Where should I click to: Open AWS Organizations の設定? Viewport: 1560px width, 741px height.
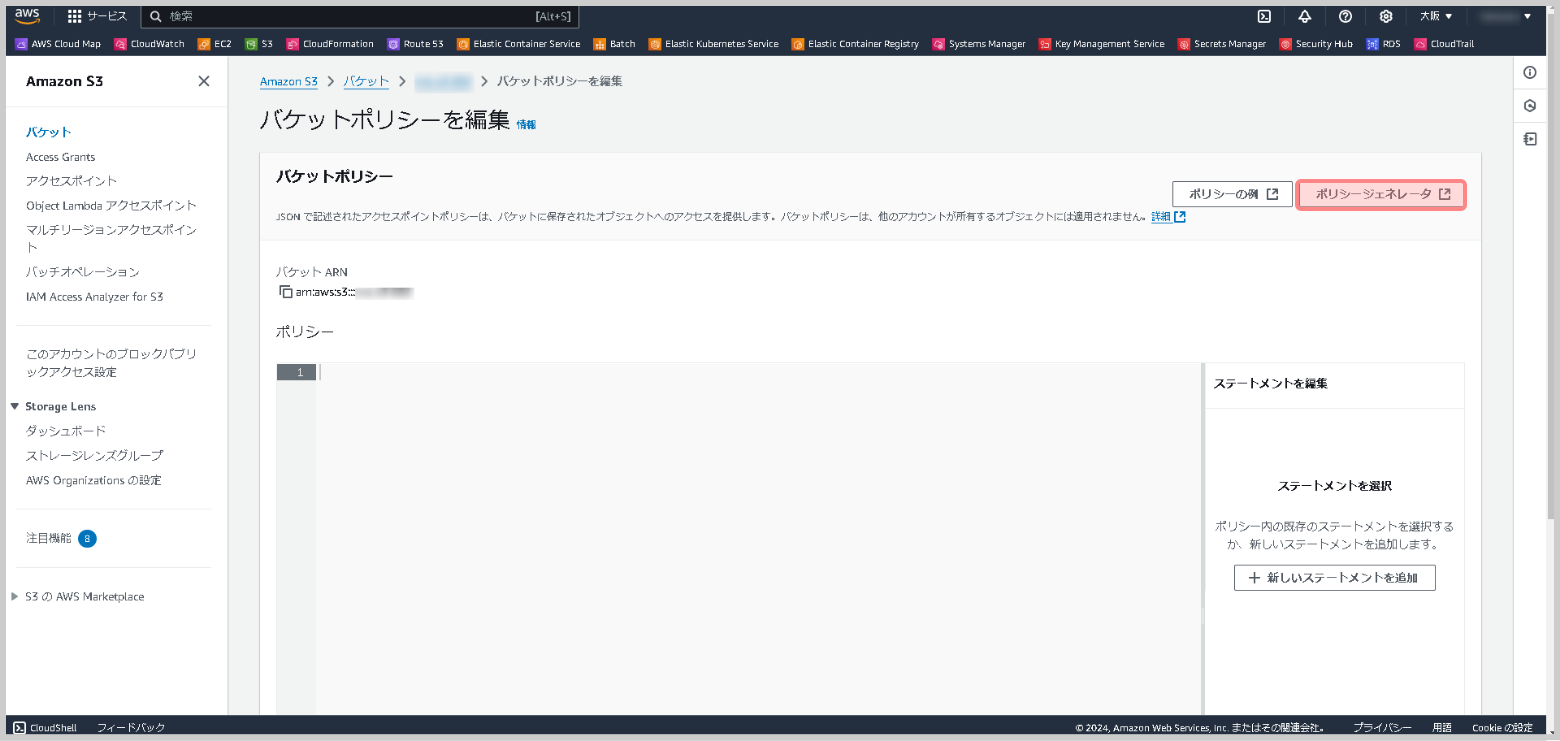coord(94,480)
